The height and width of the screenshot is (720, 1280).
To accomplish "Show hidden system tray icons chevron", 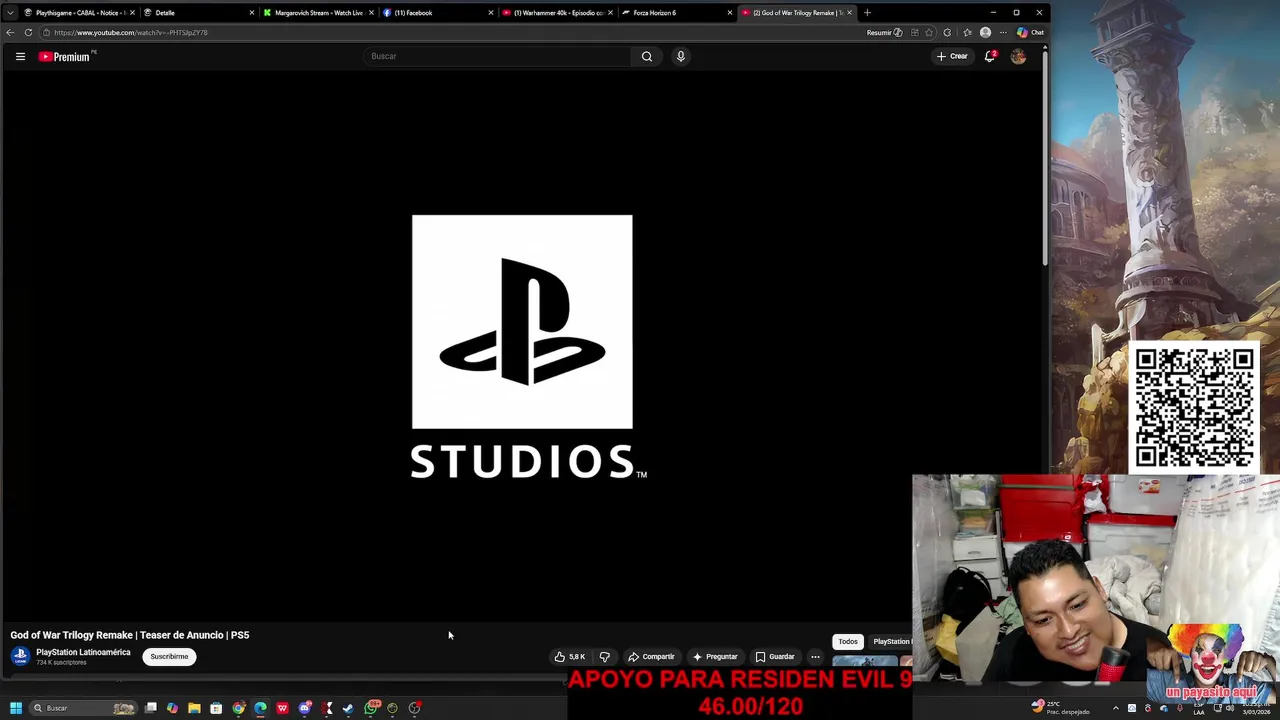I will pyautogui.click(x=1115, y=708).
